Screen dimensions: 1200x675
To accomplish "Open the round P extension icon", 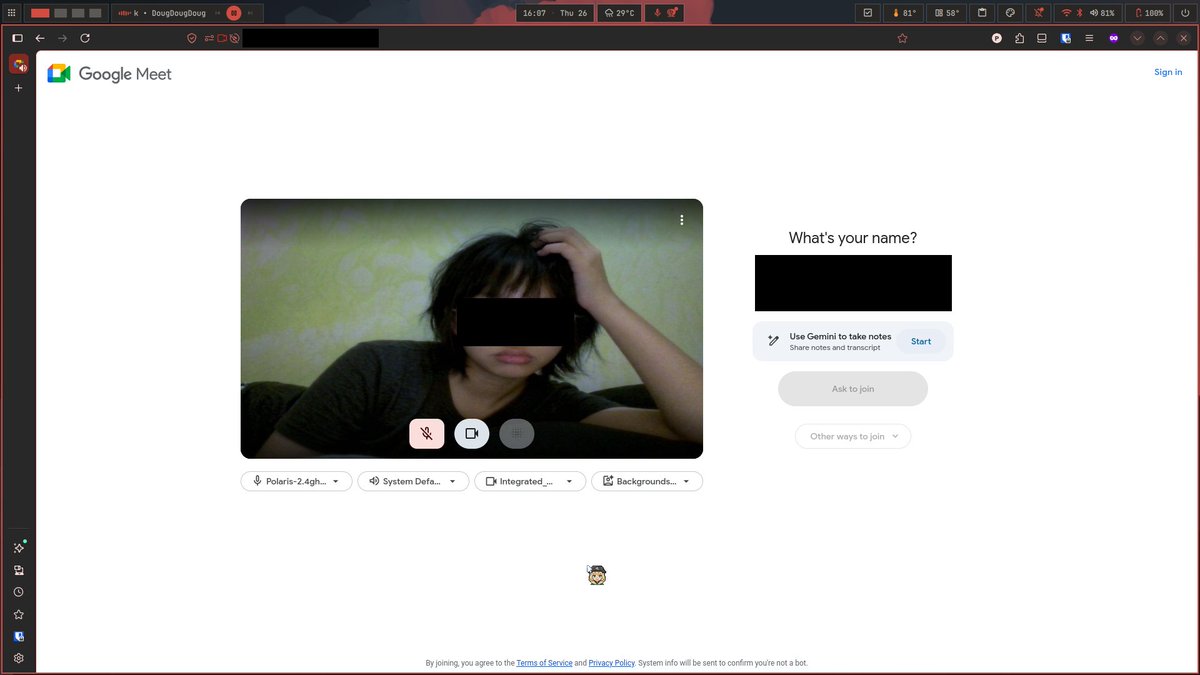I will click(x=997, y=38).
